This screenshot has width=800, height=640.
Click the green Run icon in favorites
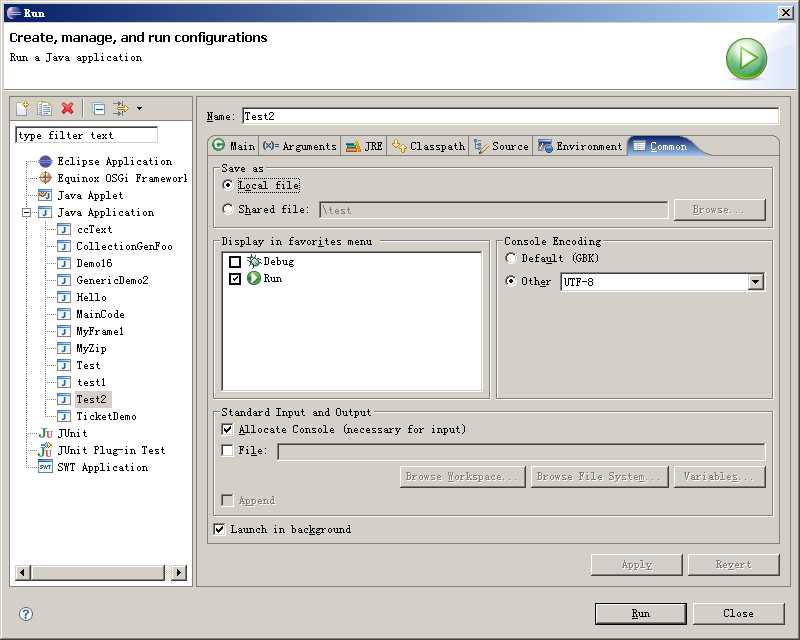pos(254,278)
